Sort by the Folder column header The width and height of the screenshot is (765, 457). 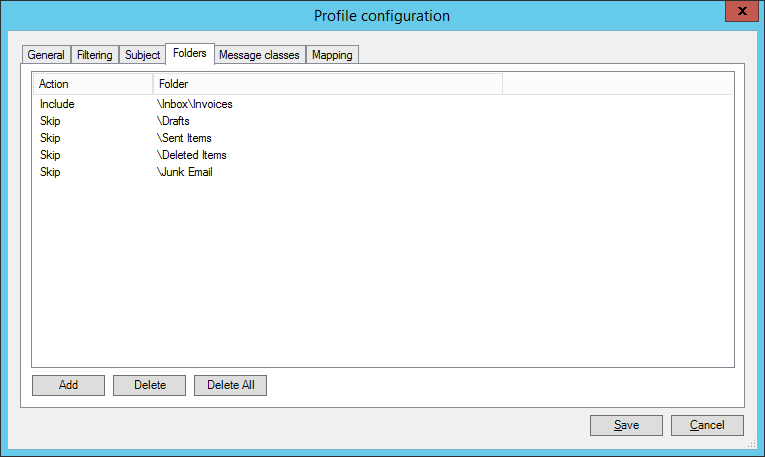click(x=327, y=84)
